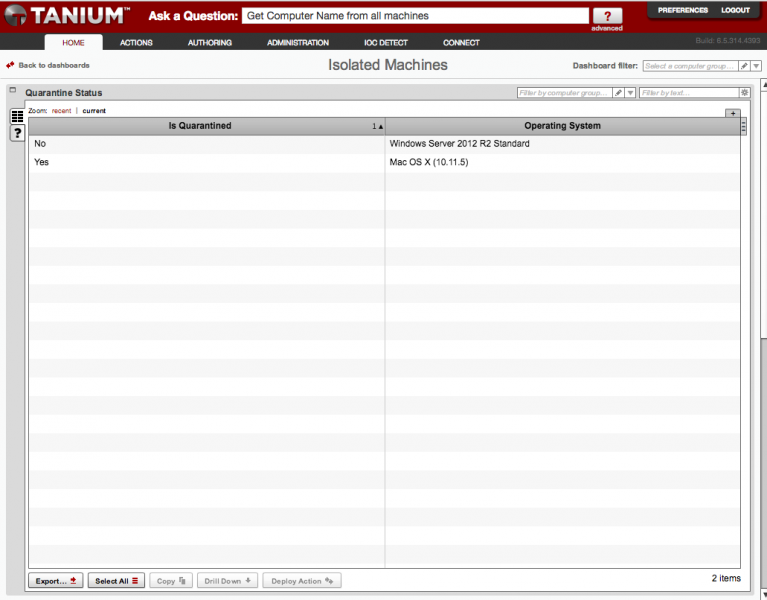This screenshot has width=767, height=600.
Task: Show the question details view tab
Action: (17, 133)
